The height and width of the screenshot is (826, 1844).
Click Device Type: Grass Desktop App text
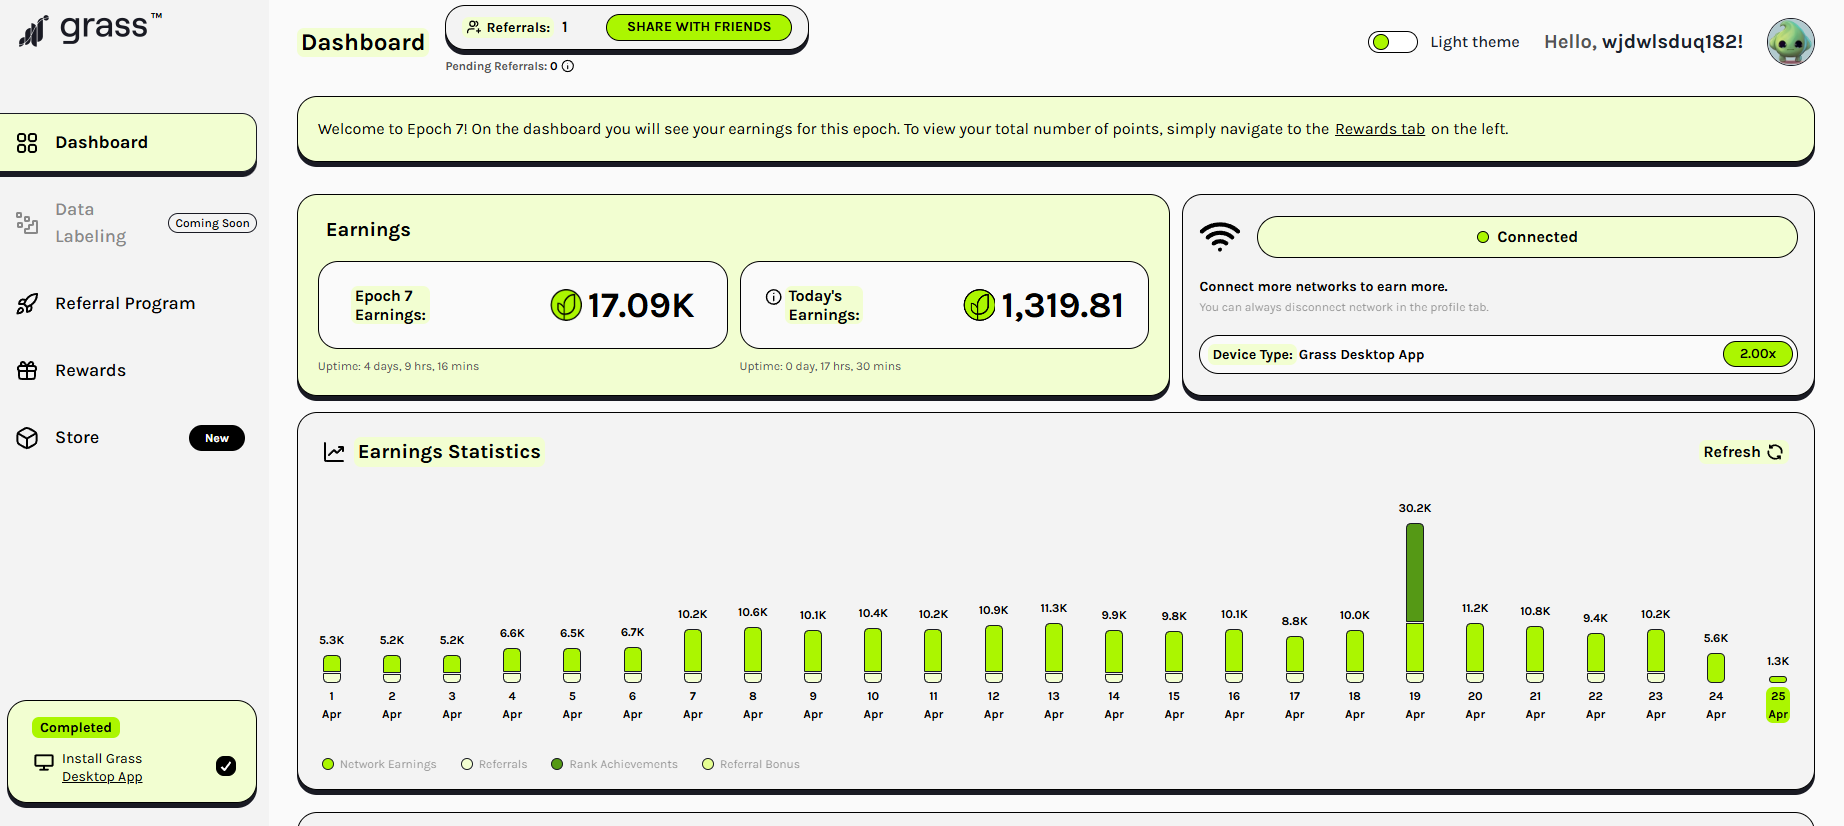click(x=1318, y=355)
